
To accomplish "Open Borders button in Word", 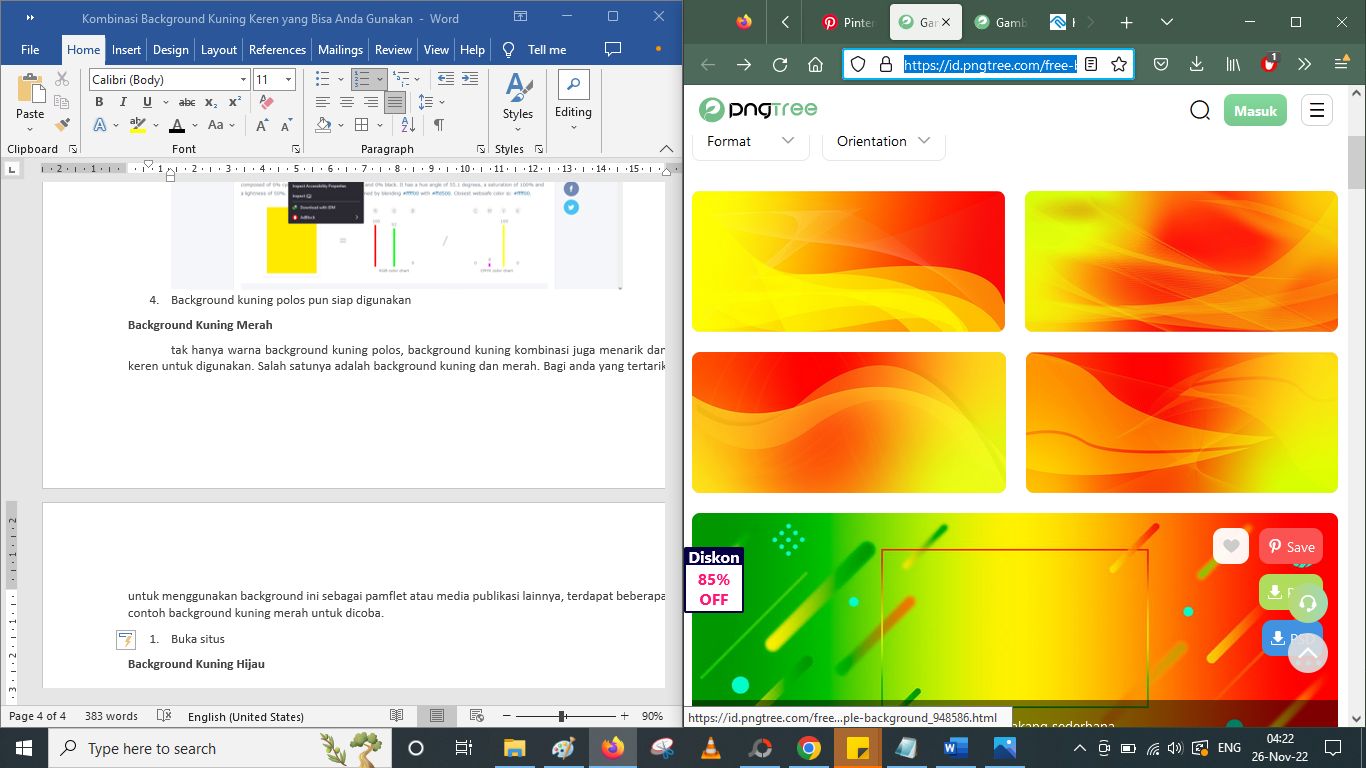I will (363, 125).
